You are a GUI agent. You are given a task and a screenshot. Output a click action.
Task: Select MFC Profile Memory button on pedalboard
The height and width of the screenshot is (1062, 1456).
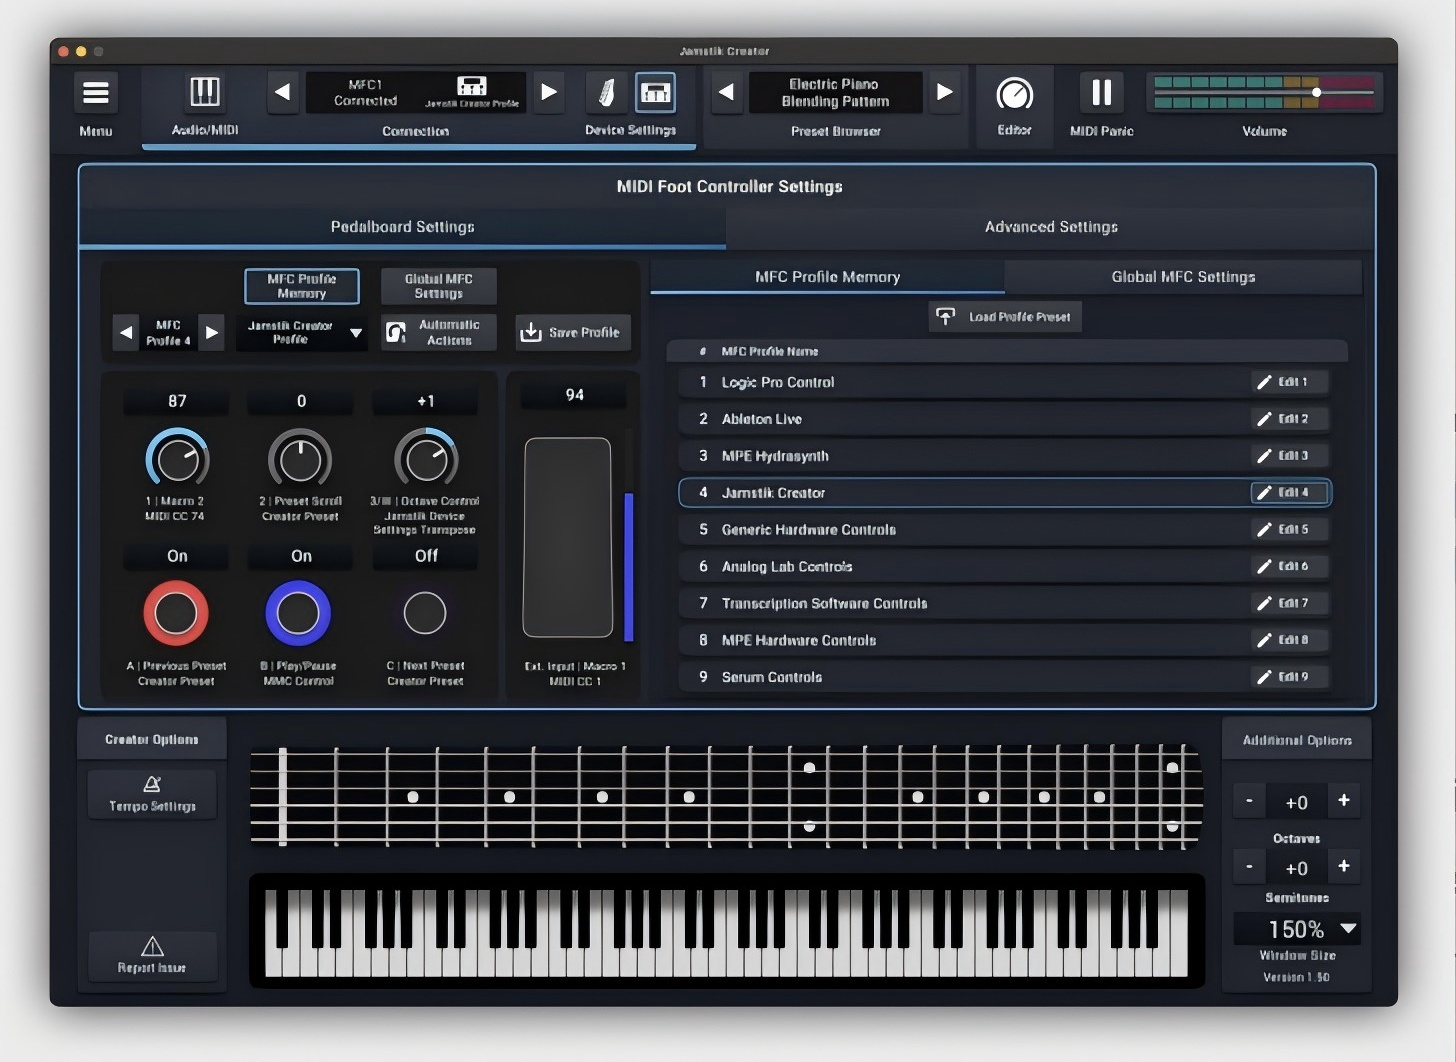[302, 286]
